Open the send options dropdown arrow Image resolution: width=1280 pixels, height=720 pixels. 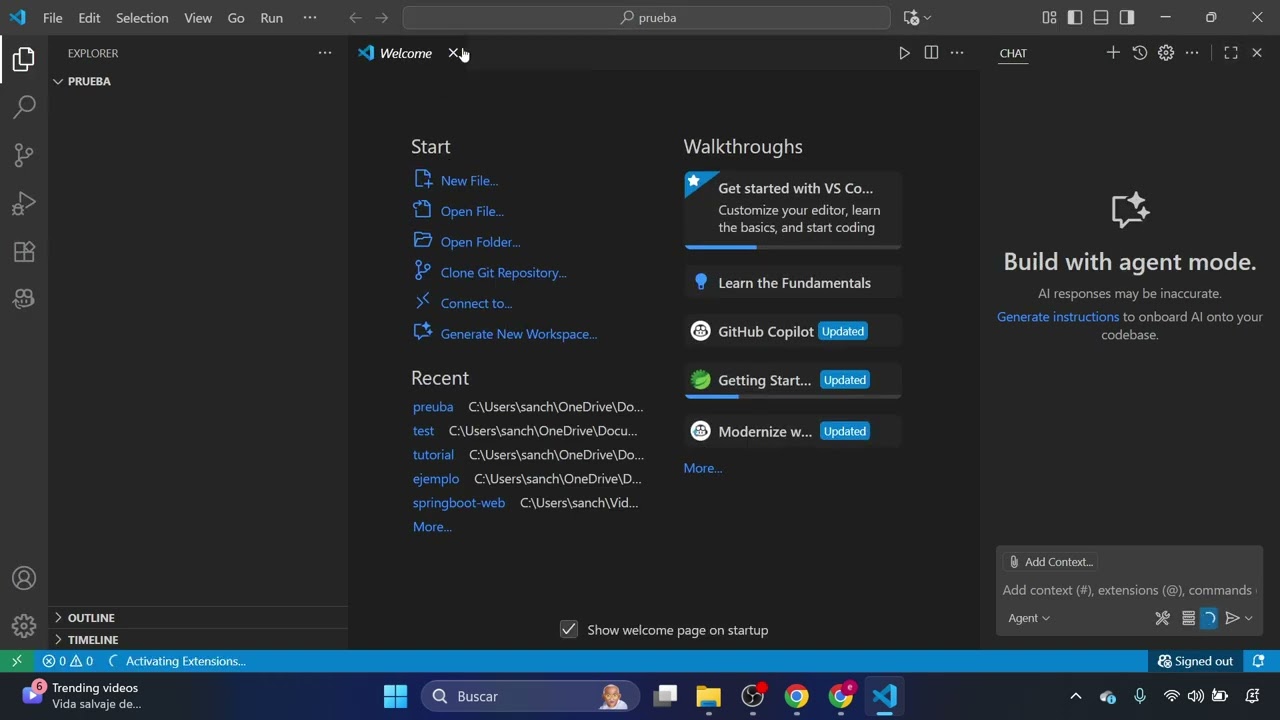1248,618
